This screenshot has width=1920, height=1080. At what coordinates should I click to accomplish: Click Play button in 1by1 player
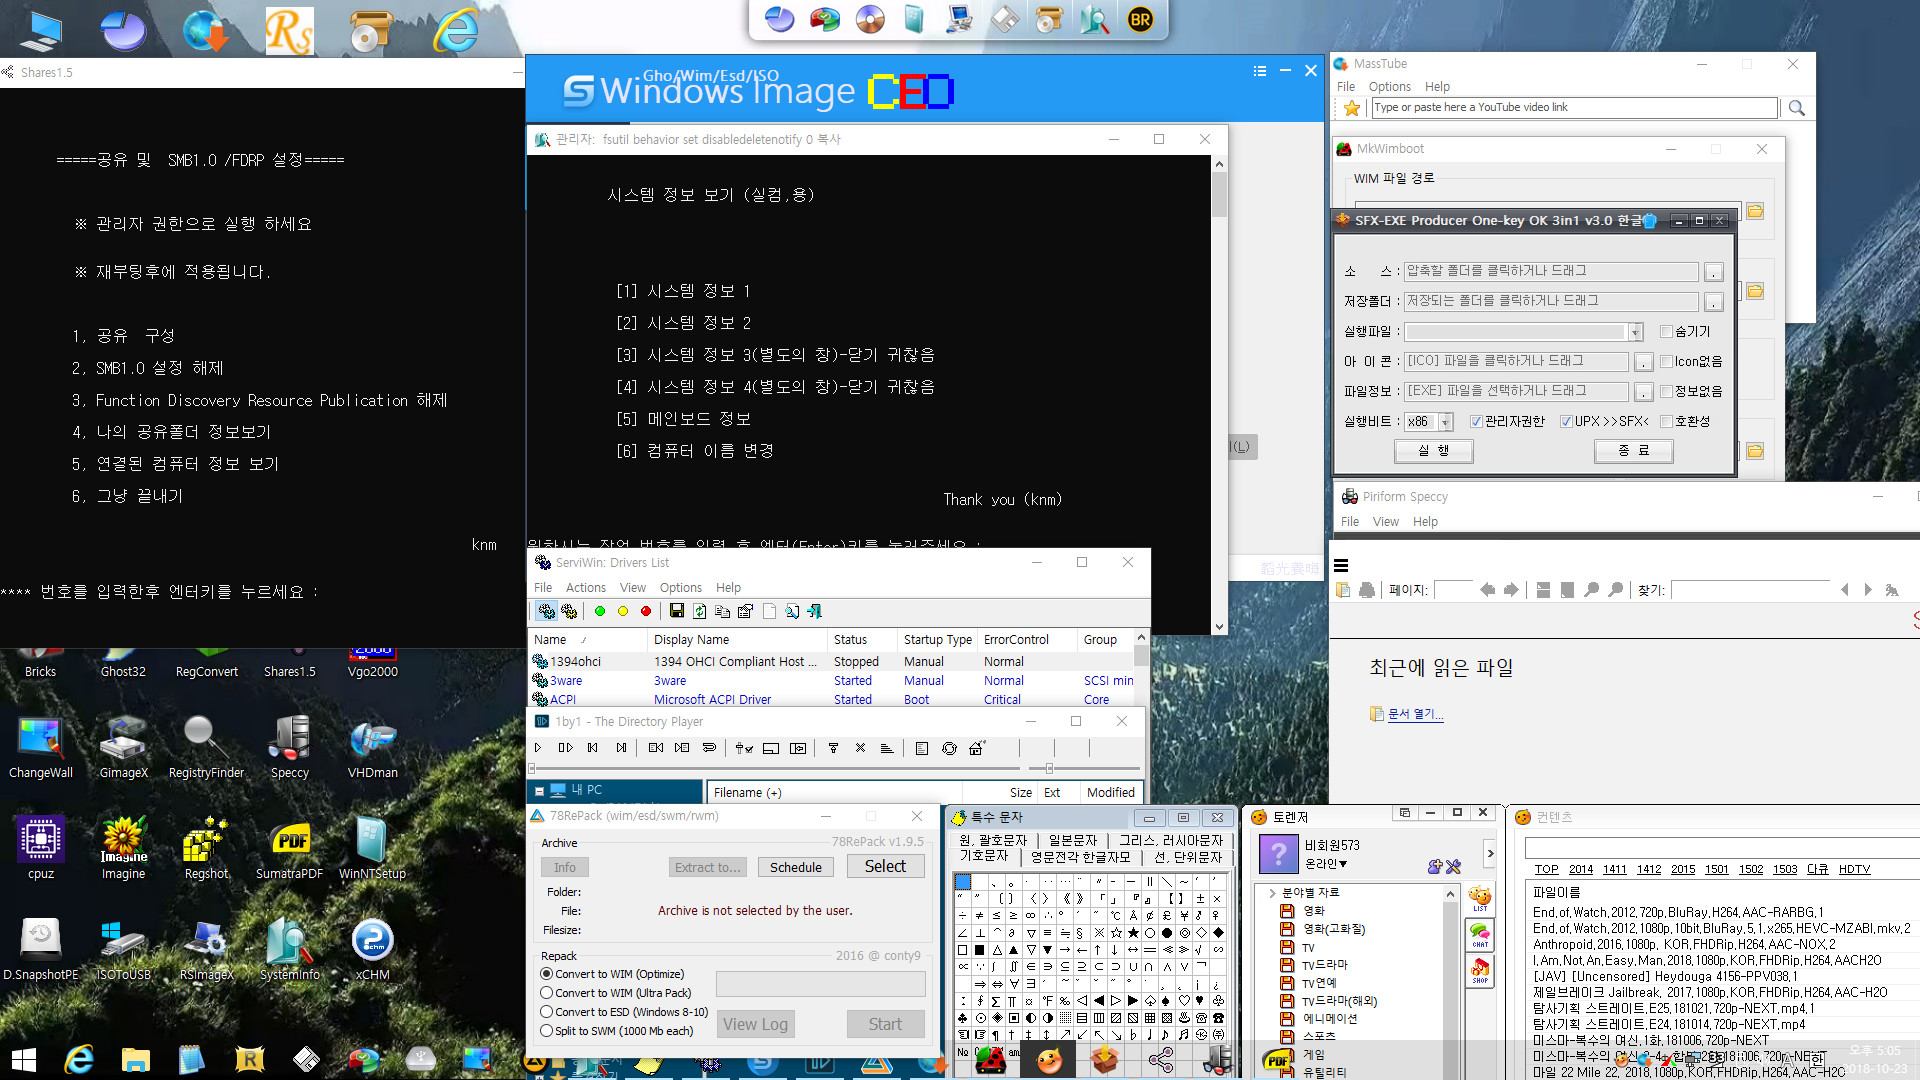pos(538,748)
